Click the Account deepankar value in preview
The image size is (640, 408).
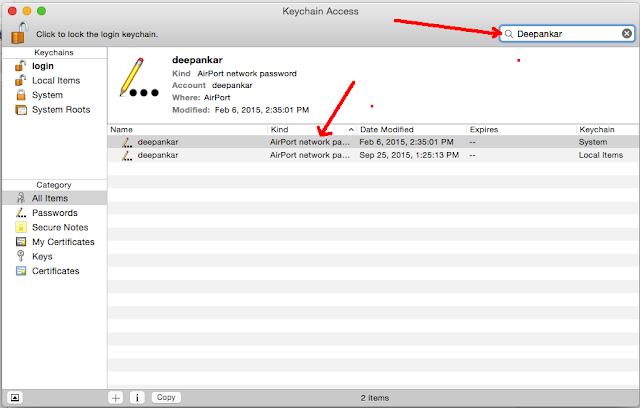pos(232,85)
